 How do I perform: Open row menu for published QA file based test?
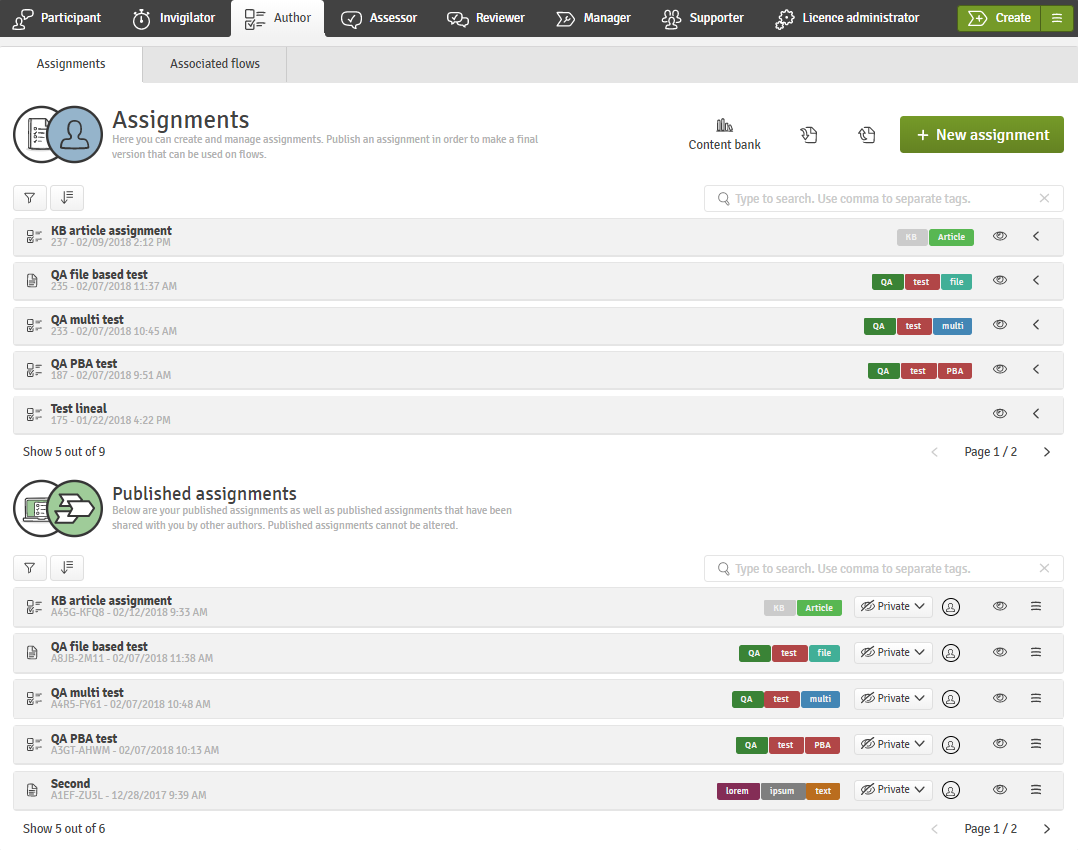pyautogui.click(x=1036, y=652)
